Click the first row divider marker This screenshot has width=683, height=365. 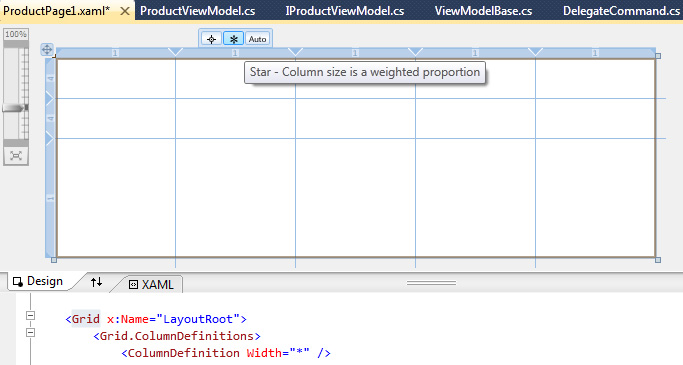pyautogui.click(x=50, y=98)
